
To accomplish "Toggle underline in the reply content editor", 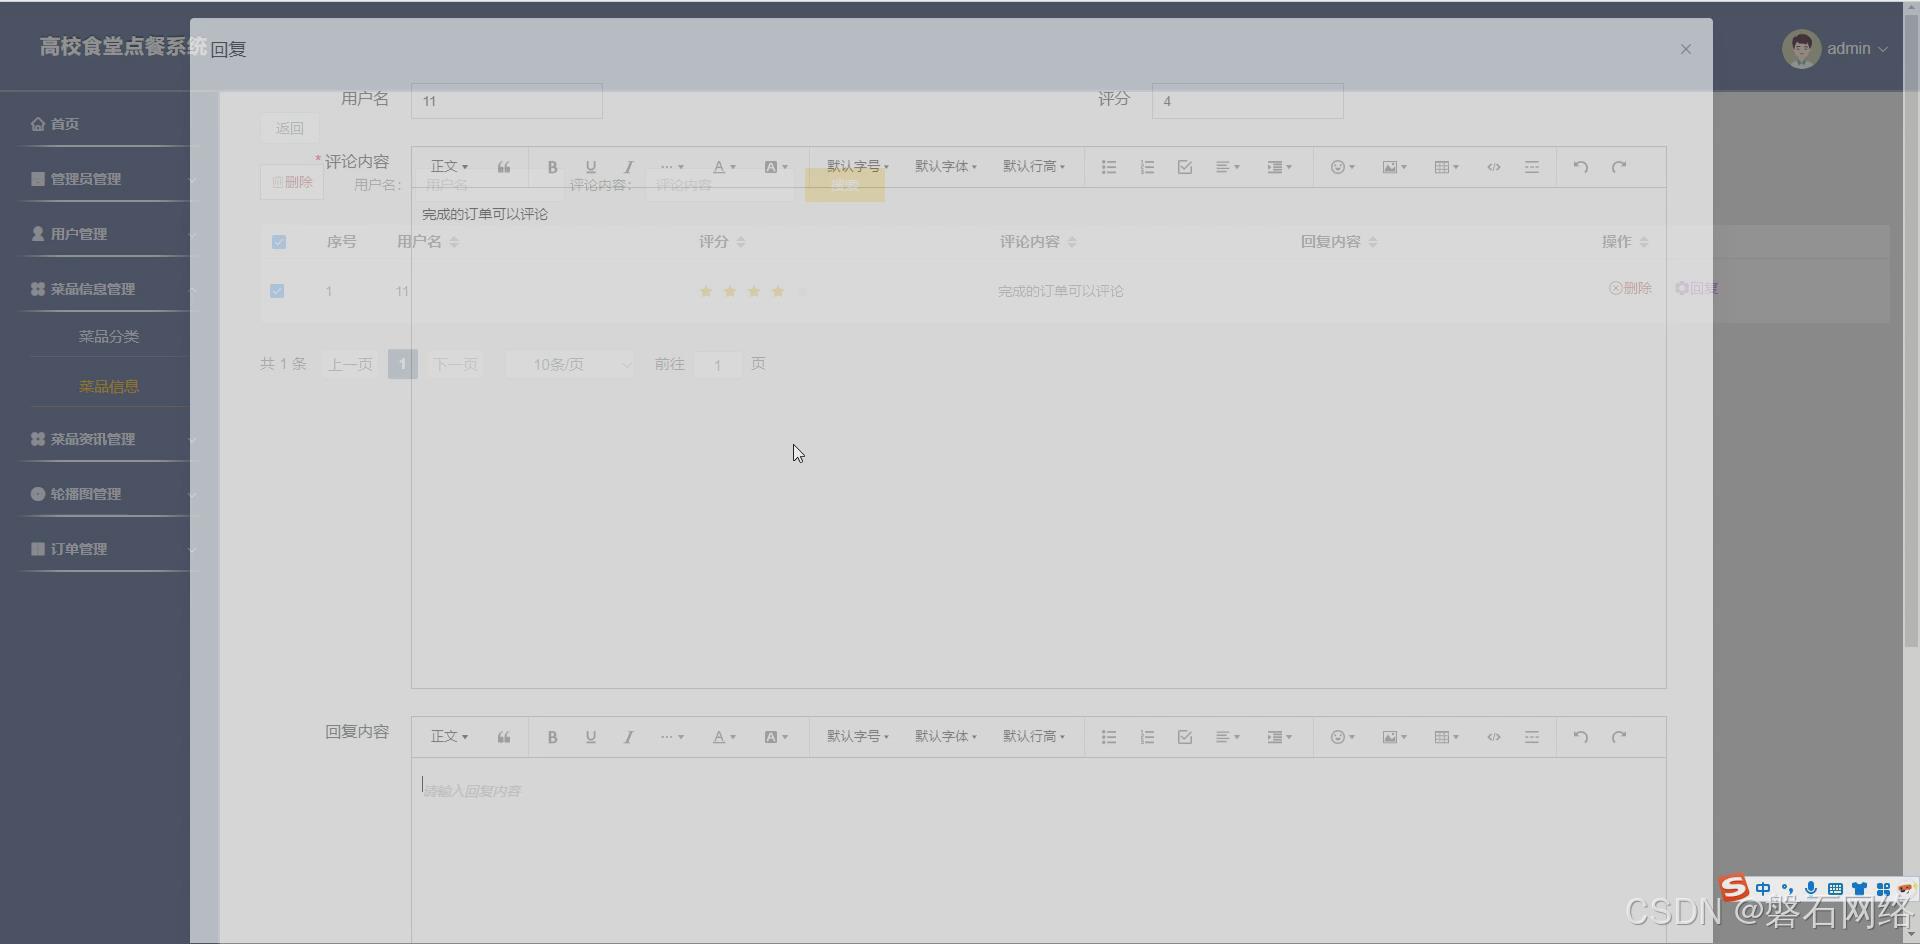I will pos(590,737).
